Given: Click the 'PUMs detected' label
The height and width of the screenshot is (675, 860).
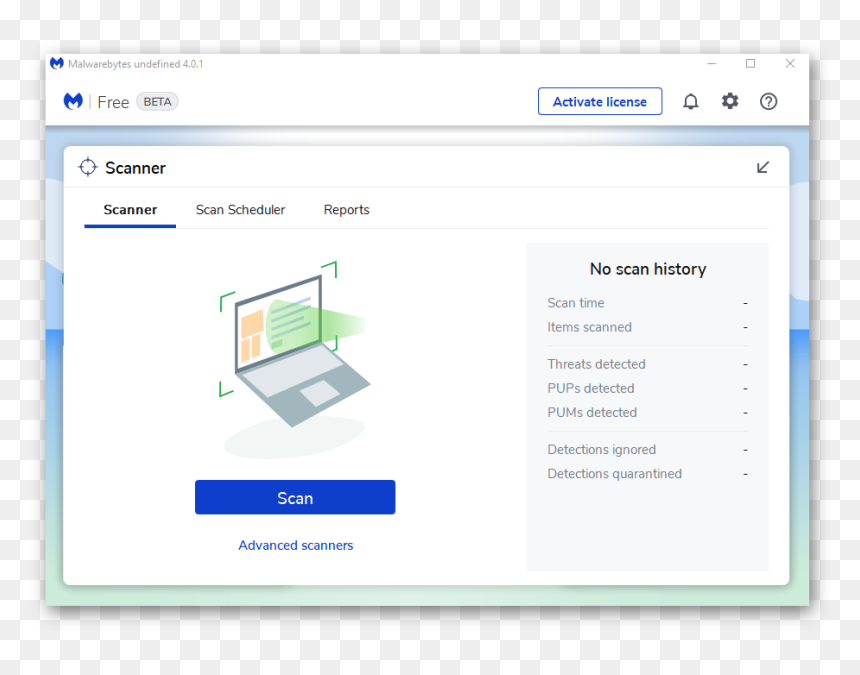Looking at the screenshot, I should point(592,413).
